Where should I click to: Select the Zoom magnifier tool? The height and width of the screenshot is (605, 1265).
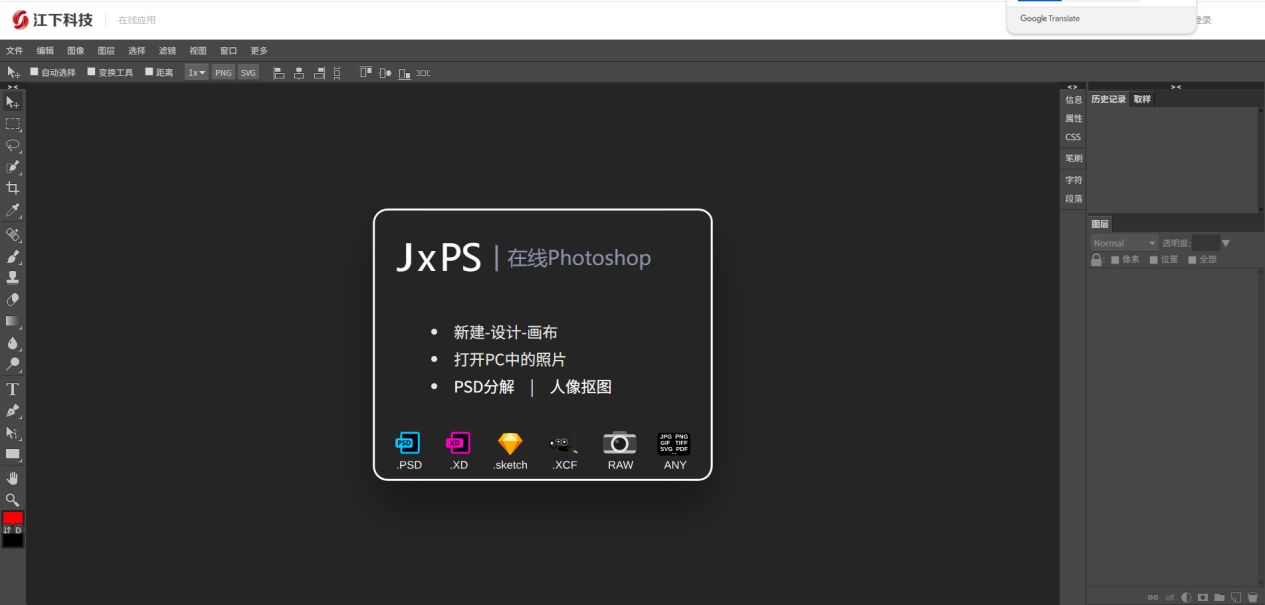pyautogui.click(x=13, y=499)
